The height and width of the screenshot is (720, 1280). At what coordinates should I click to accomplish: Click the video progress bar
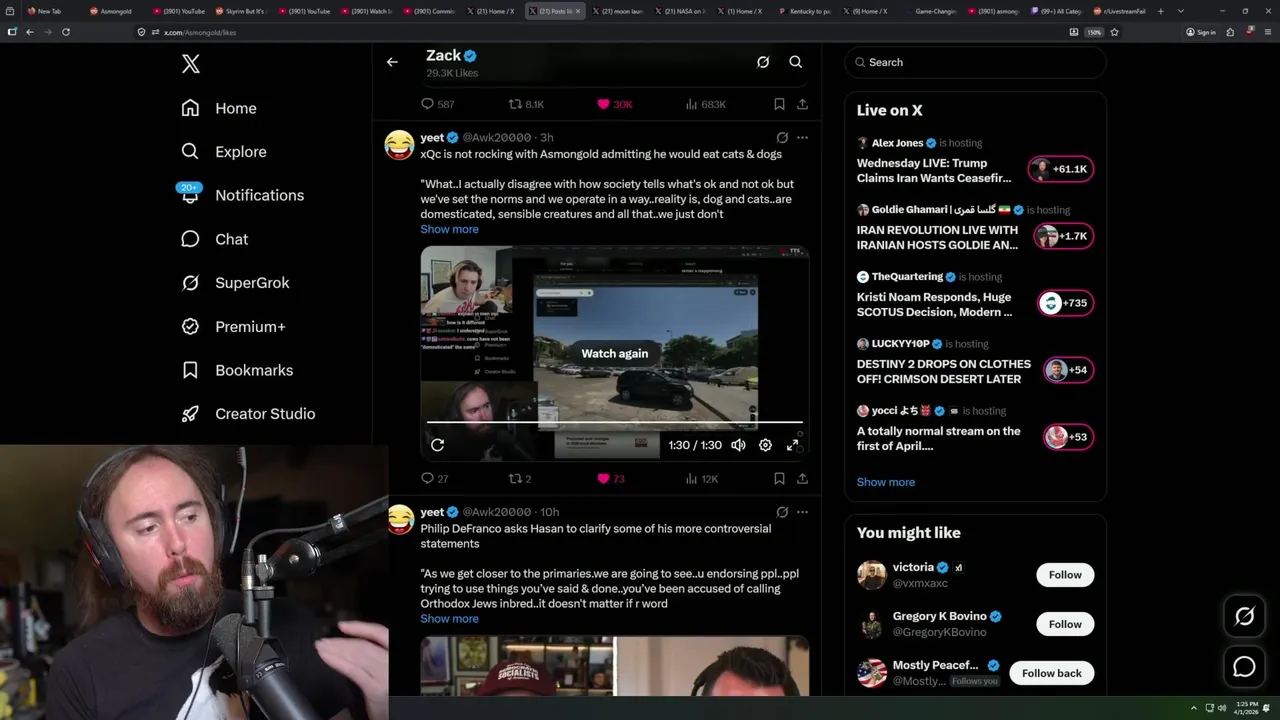tap(615, 423)
